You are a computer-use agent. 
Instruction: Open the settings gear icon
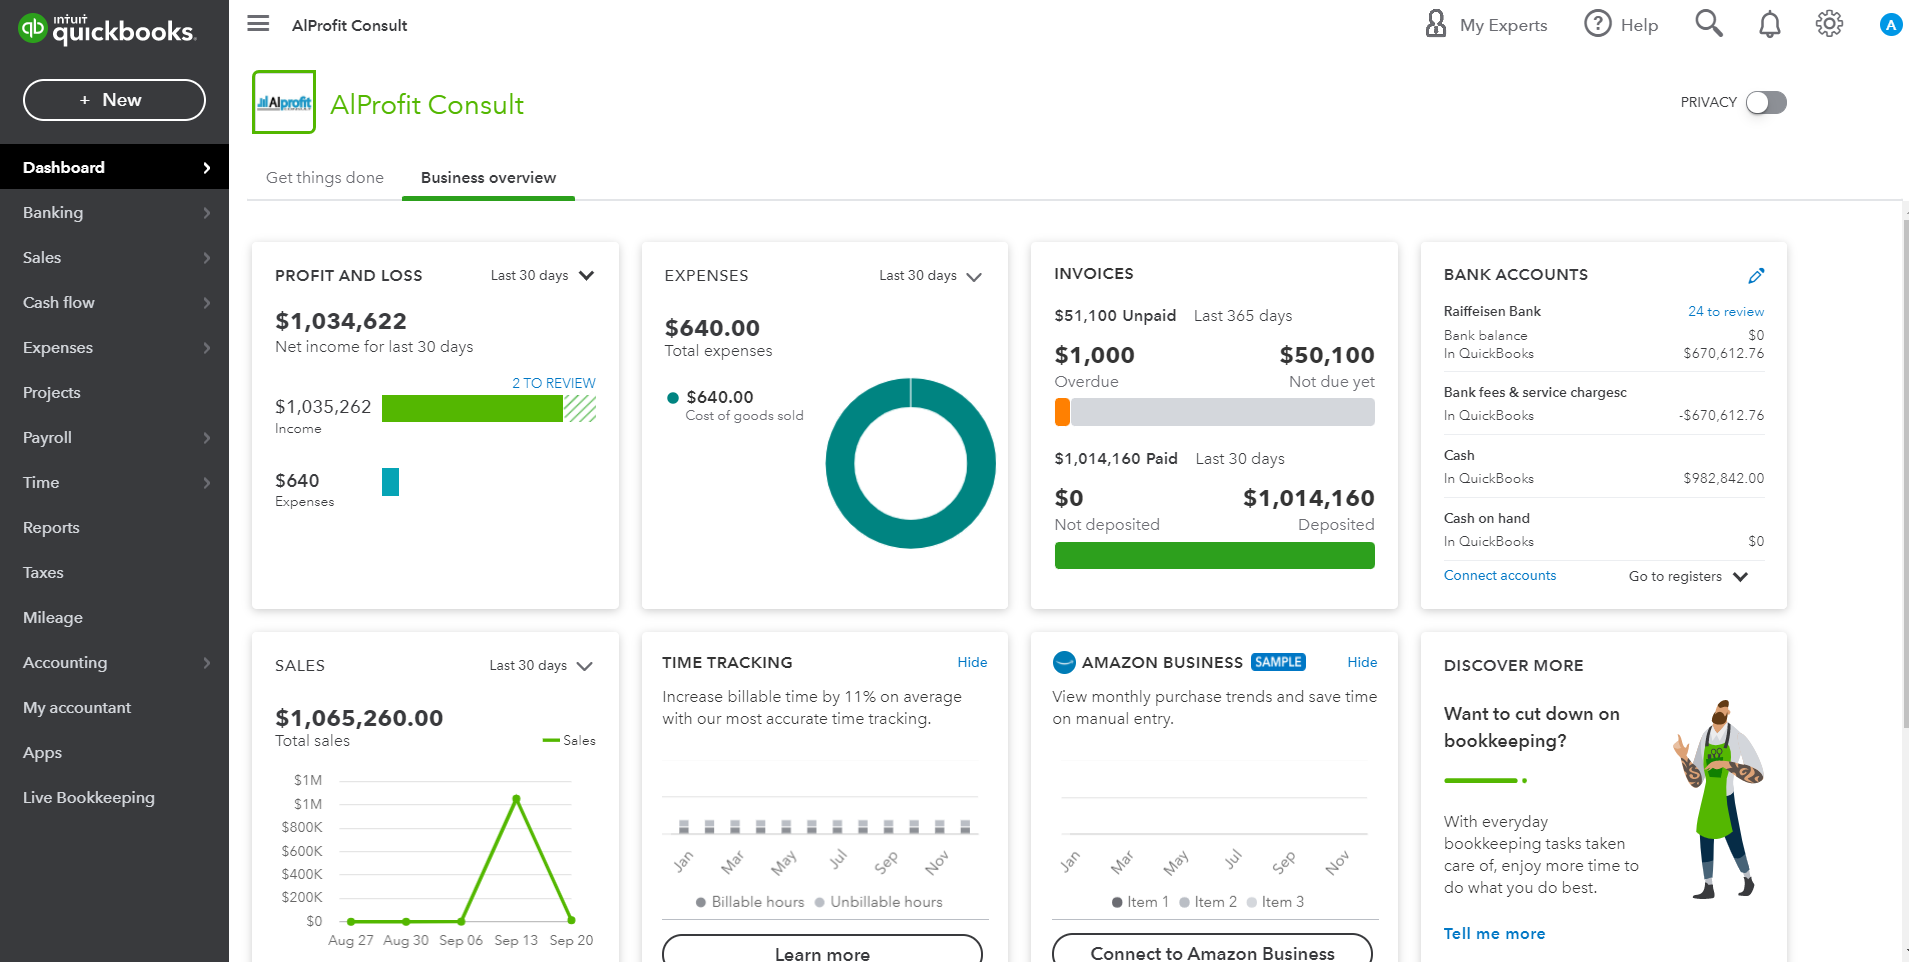click(1829, 24)
